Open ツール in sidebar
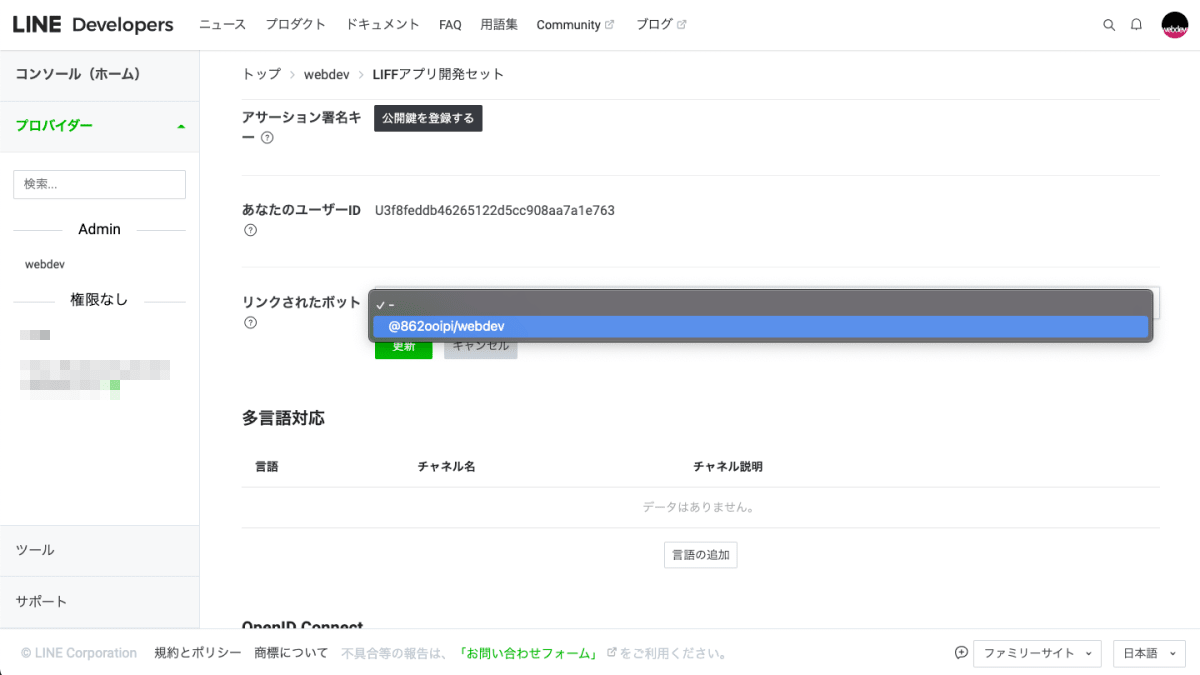Image resolution: width=1200 pixels, height=675 pixels. [100, 550]
